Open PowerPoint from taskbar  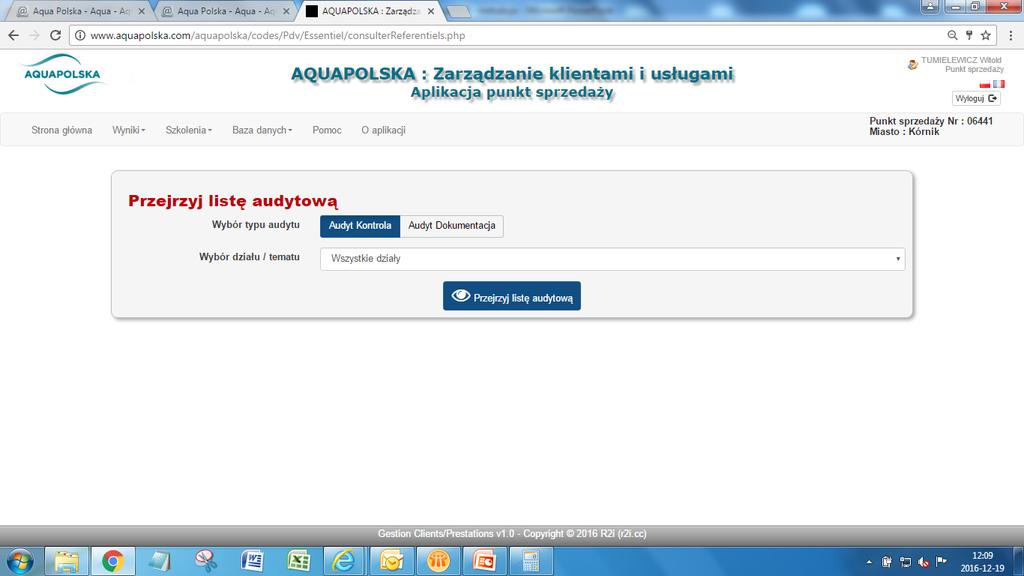485,561
